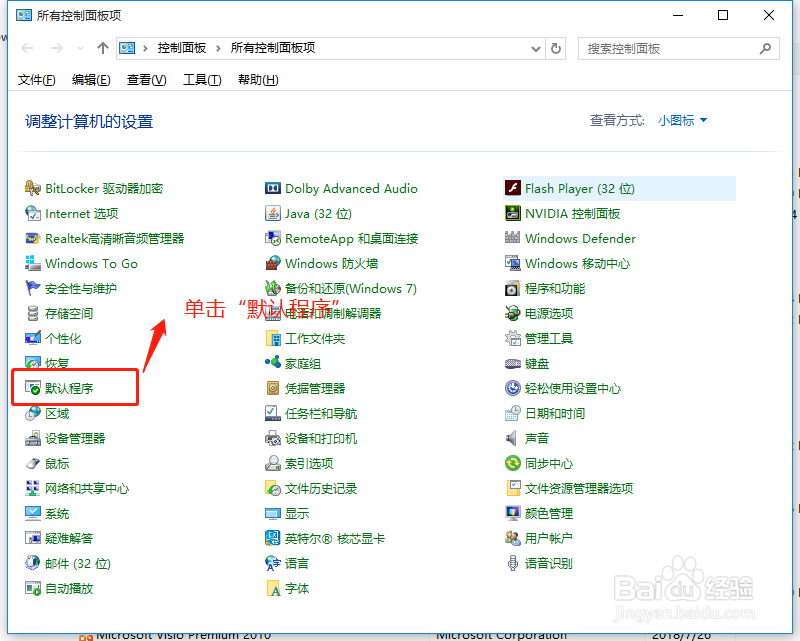Click the 网络和共享中心 icon
The width and height of the screenshot is (800, 641).
[33, 488]
